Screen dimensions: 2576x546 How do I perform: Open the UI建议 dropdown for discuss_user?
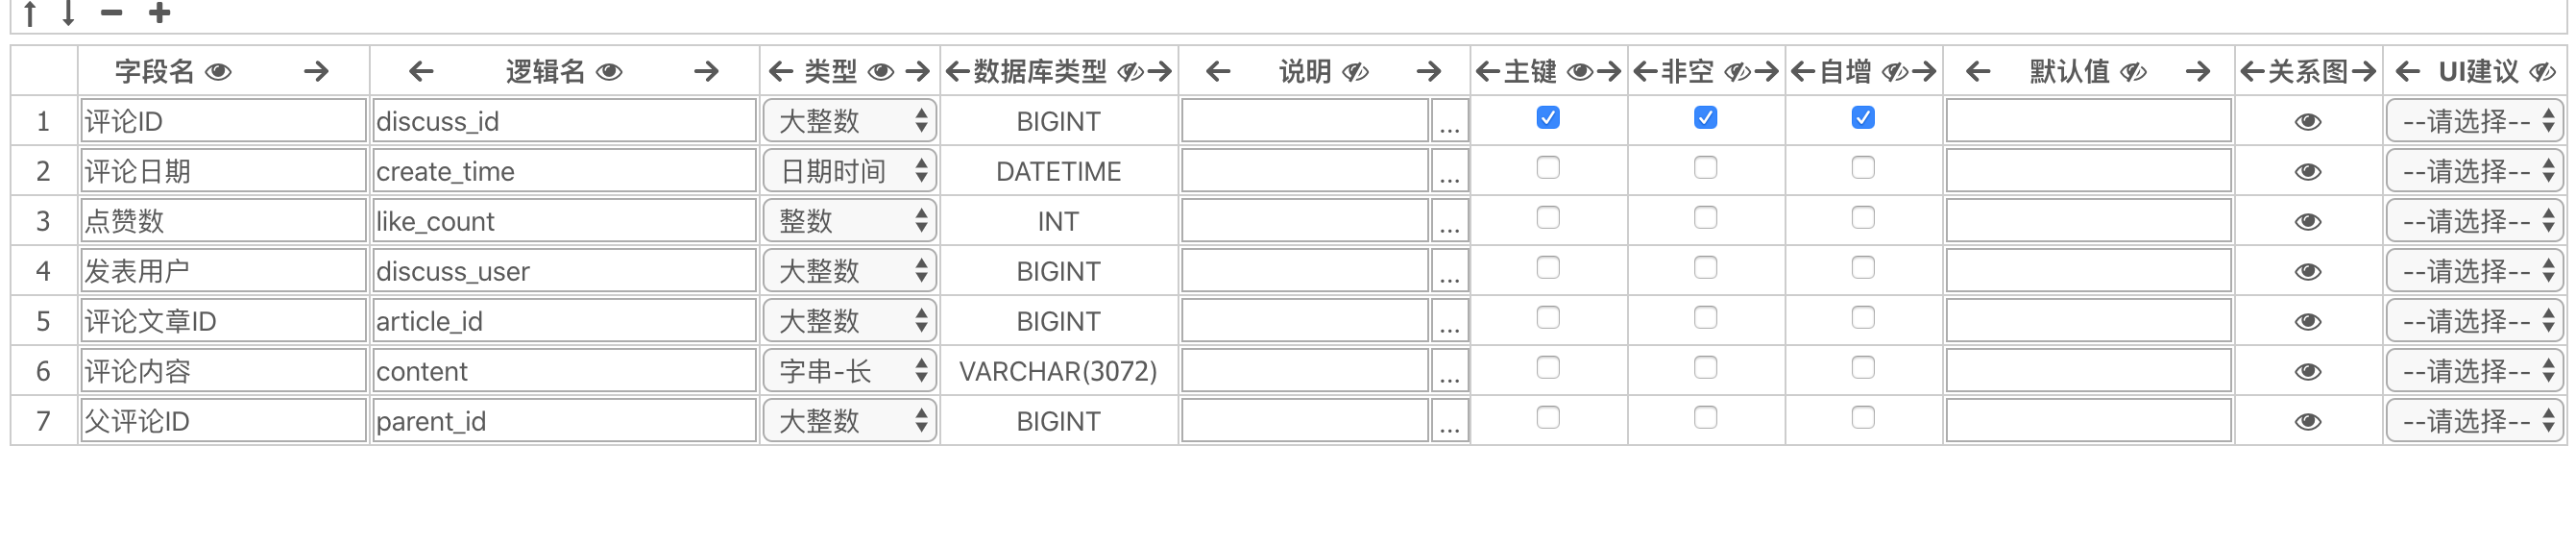point(2475,271)
